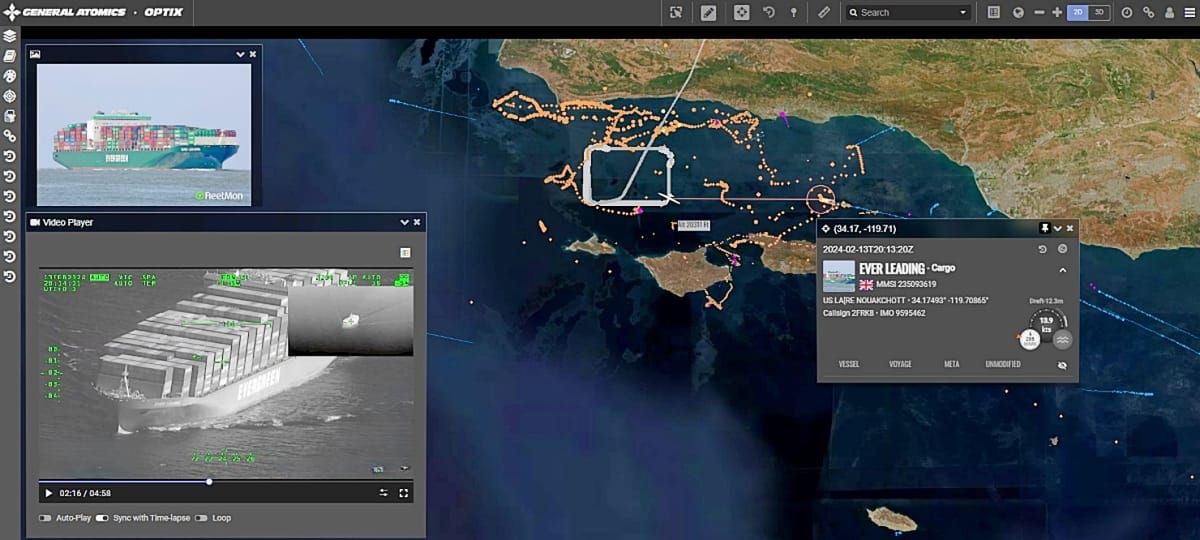Open the user account icon
The height and width of the screenshot is (540, 1200).
tap(1168, 12)
